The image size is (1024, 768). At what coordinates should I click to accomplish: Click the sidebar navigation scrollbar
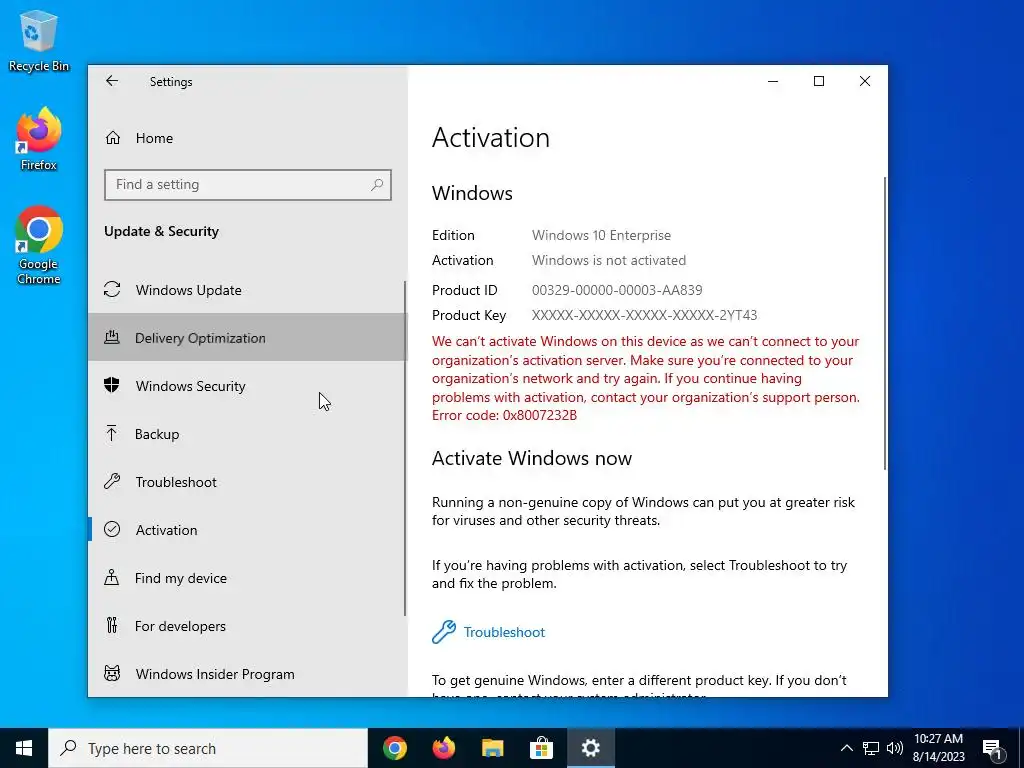(405, 448)
